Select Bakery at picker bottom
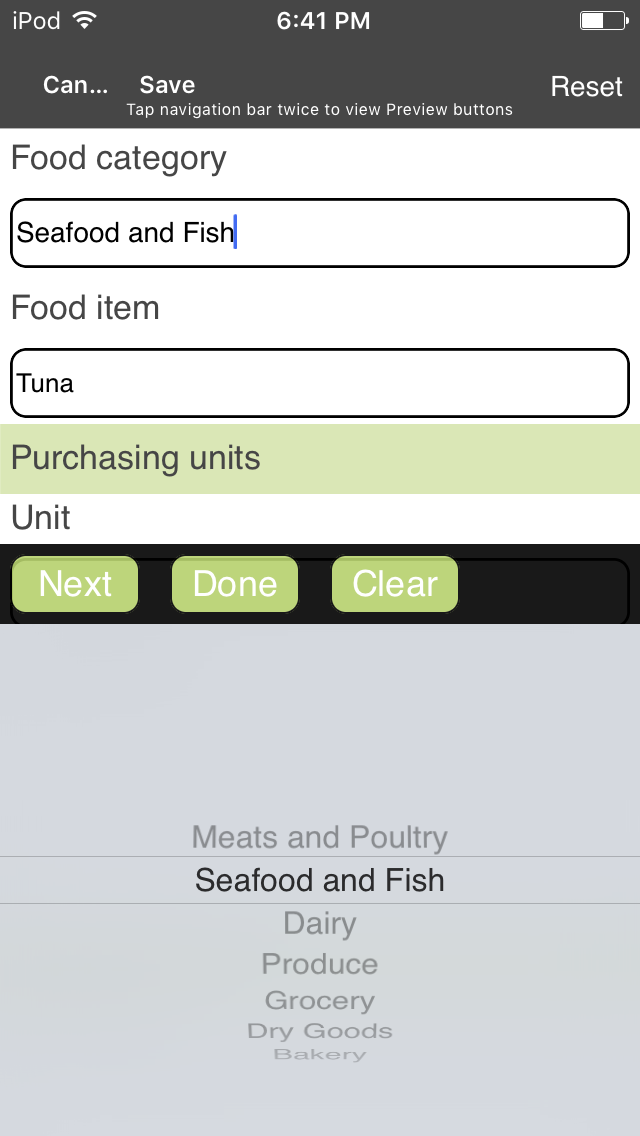This screenshot has height=1136, width=640. tap(320, 1054)
